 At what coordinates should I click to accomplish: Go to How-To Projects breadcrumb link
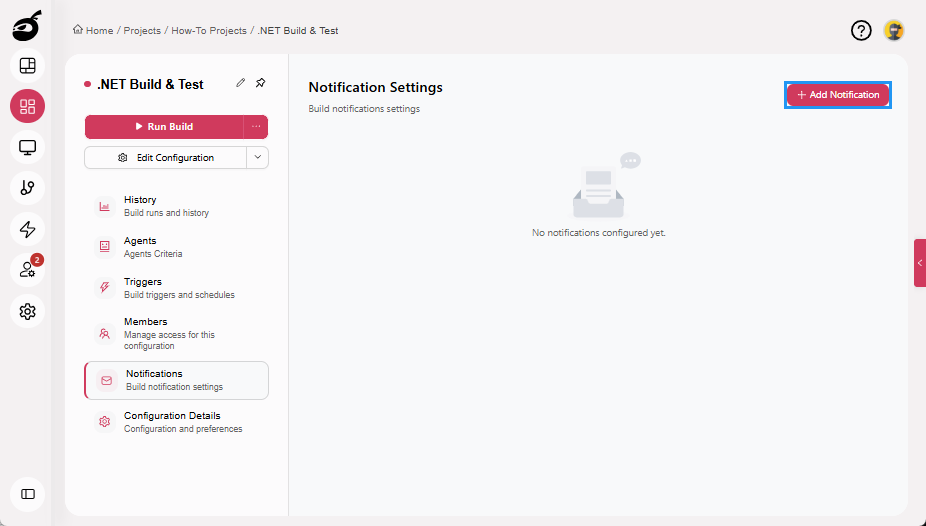pos(209,31)
